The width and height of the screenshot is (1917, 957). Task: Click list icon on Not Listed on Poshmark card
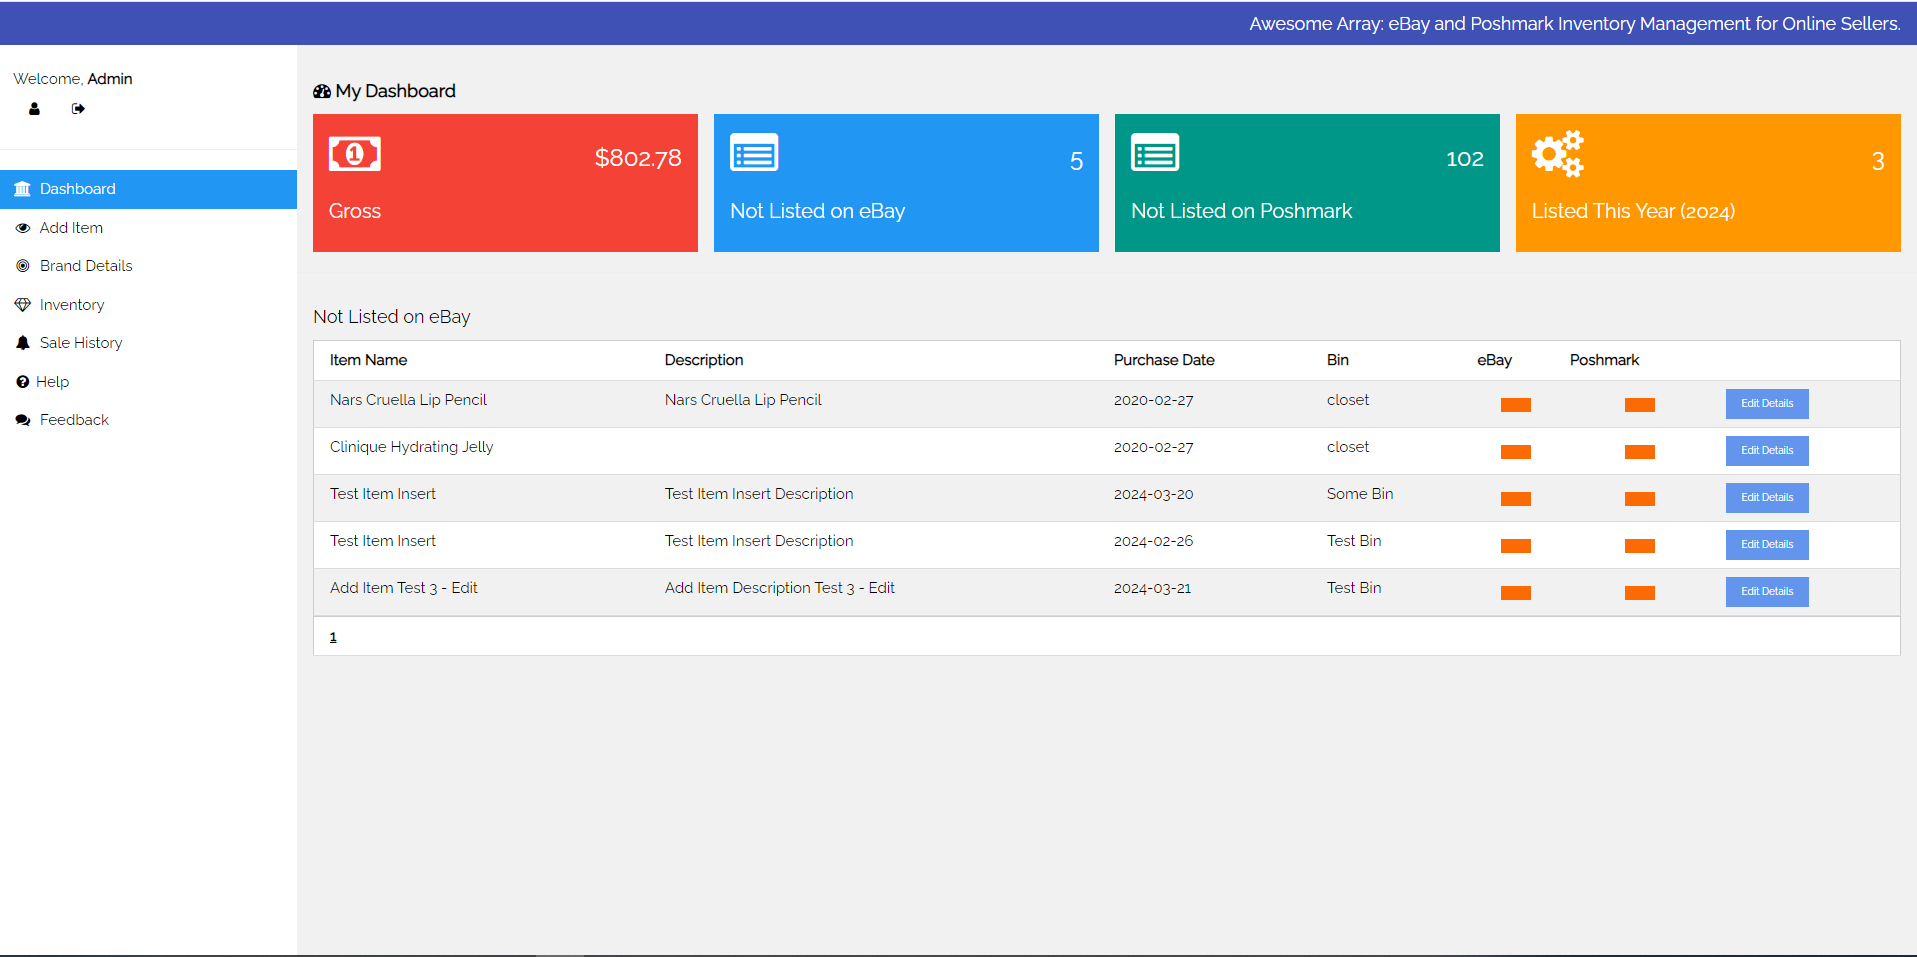click(x=1155, y=153)
